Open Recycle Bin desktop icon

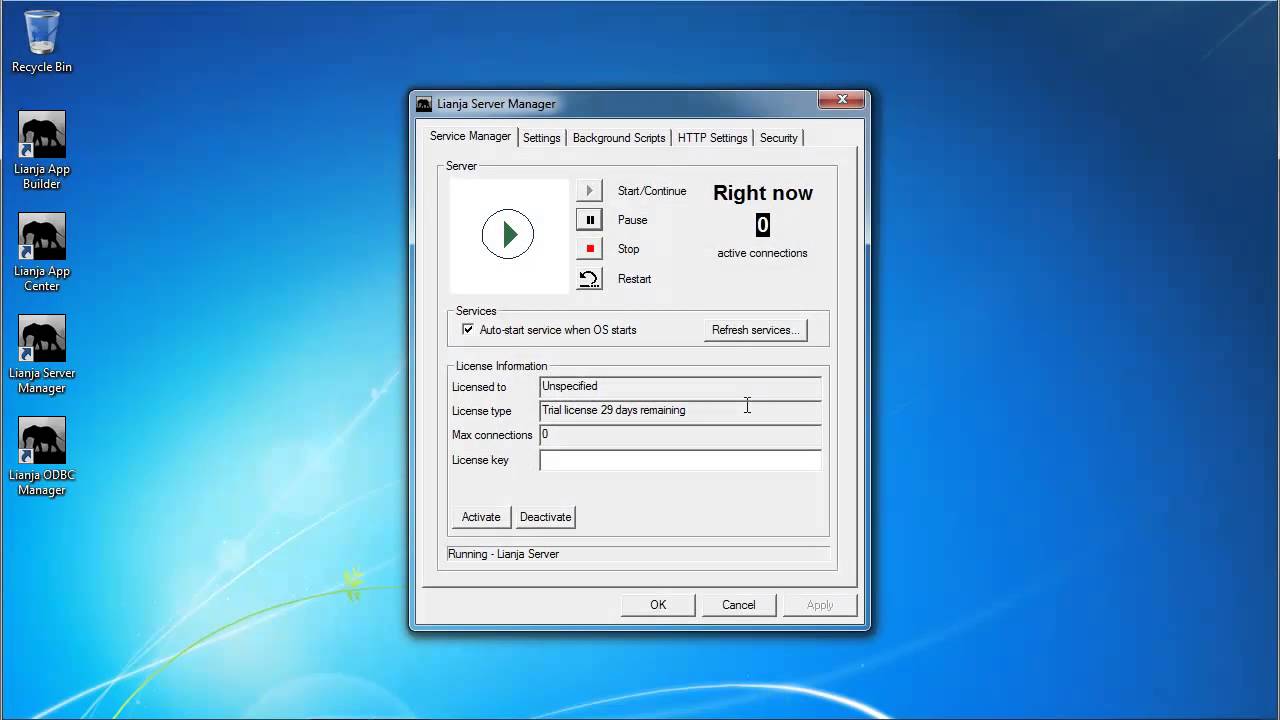[42, 42]
